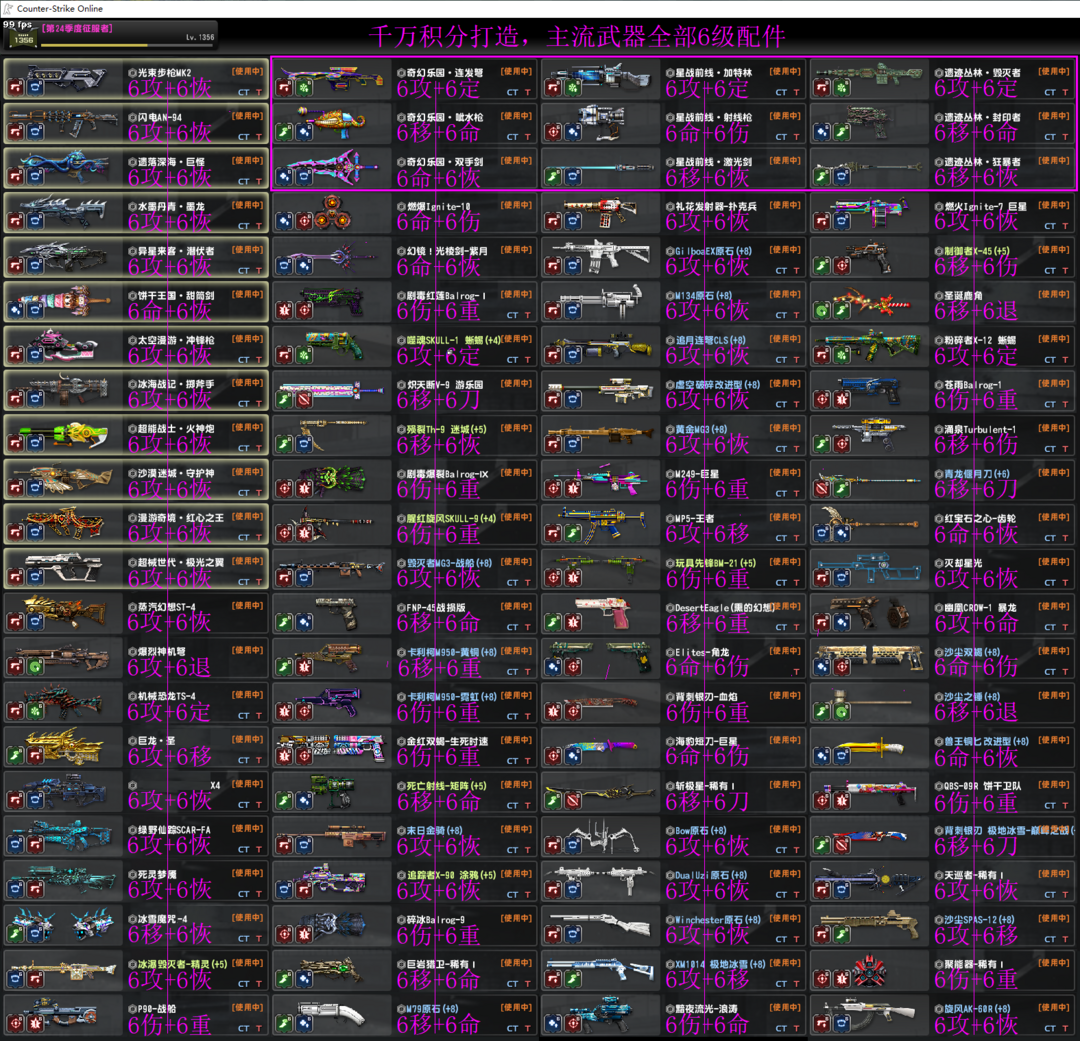Click green boot icon on 星战前线·激光剑
Viewport: 1080px width, 1041px height.
click(x=553, y=177)
